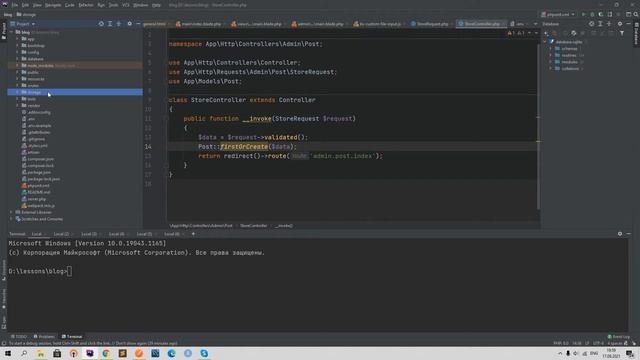Viewport: 640px width, 360px height.
Task: Open Windows Start menu
Action: coord(8,353)
